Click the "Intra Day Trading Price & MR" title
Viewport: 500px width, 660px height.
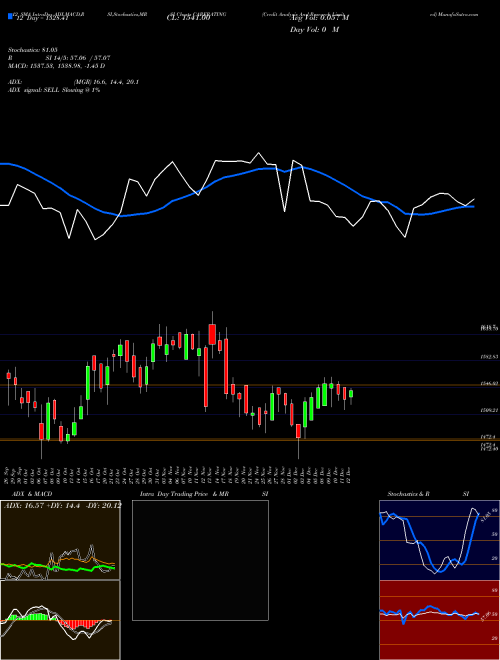pos(184,494)
